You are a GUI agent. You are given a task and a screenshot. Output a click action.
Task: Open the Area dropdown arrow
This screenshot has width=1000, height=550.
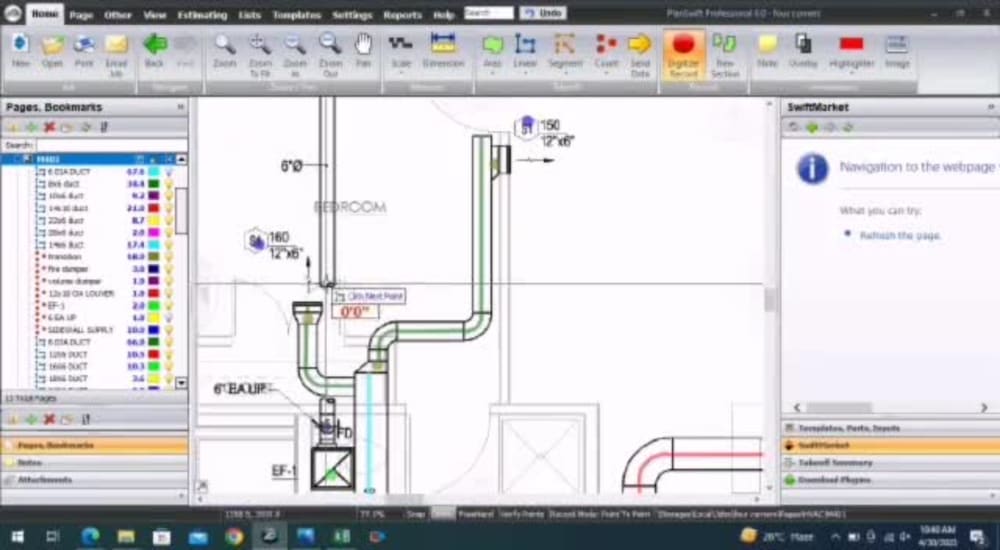point(492,73)
